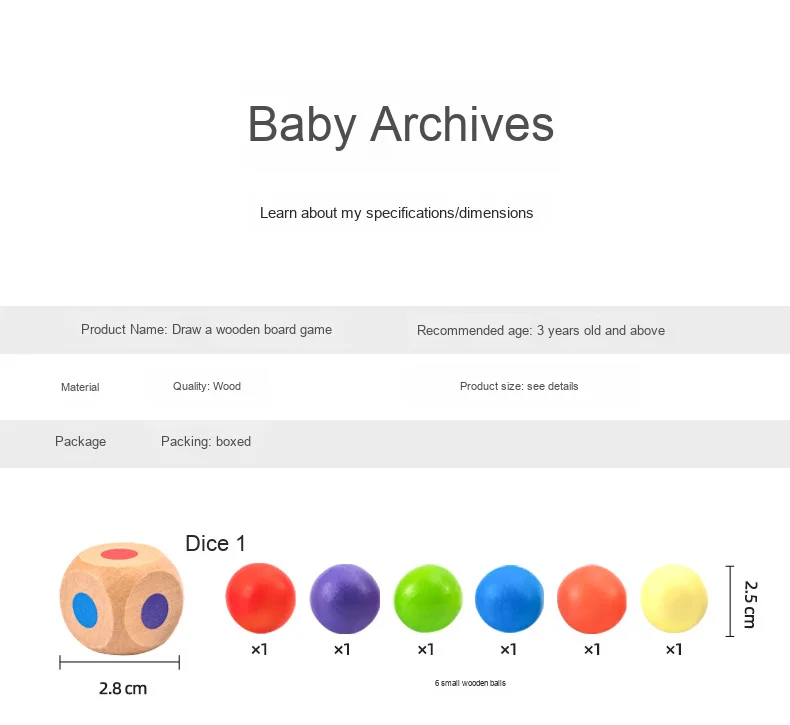The height and width of the screenshot is (725, 790).
Task: Select the purple wooden ball
Action: (x=345, y=598)
